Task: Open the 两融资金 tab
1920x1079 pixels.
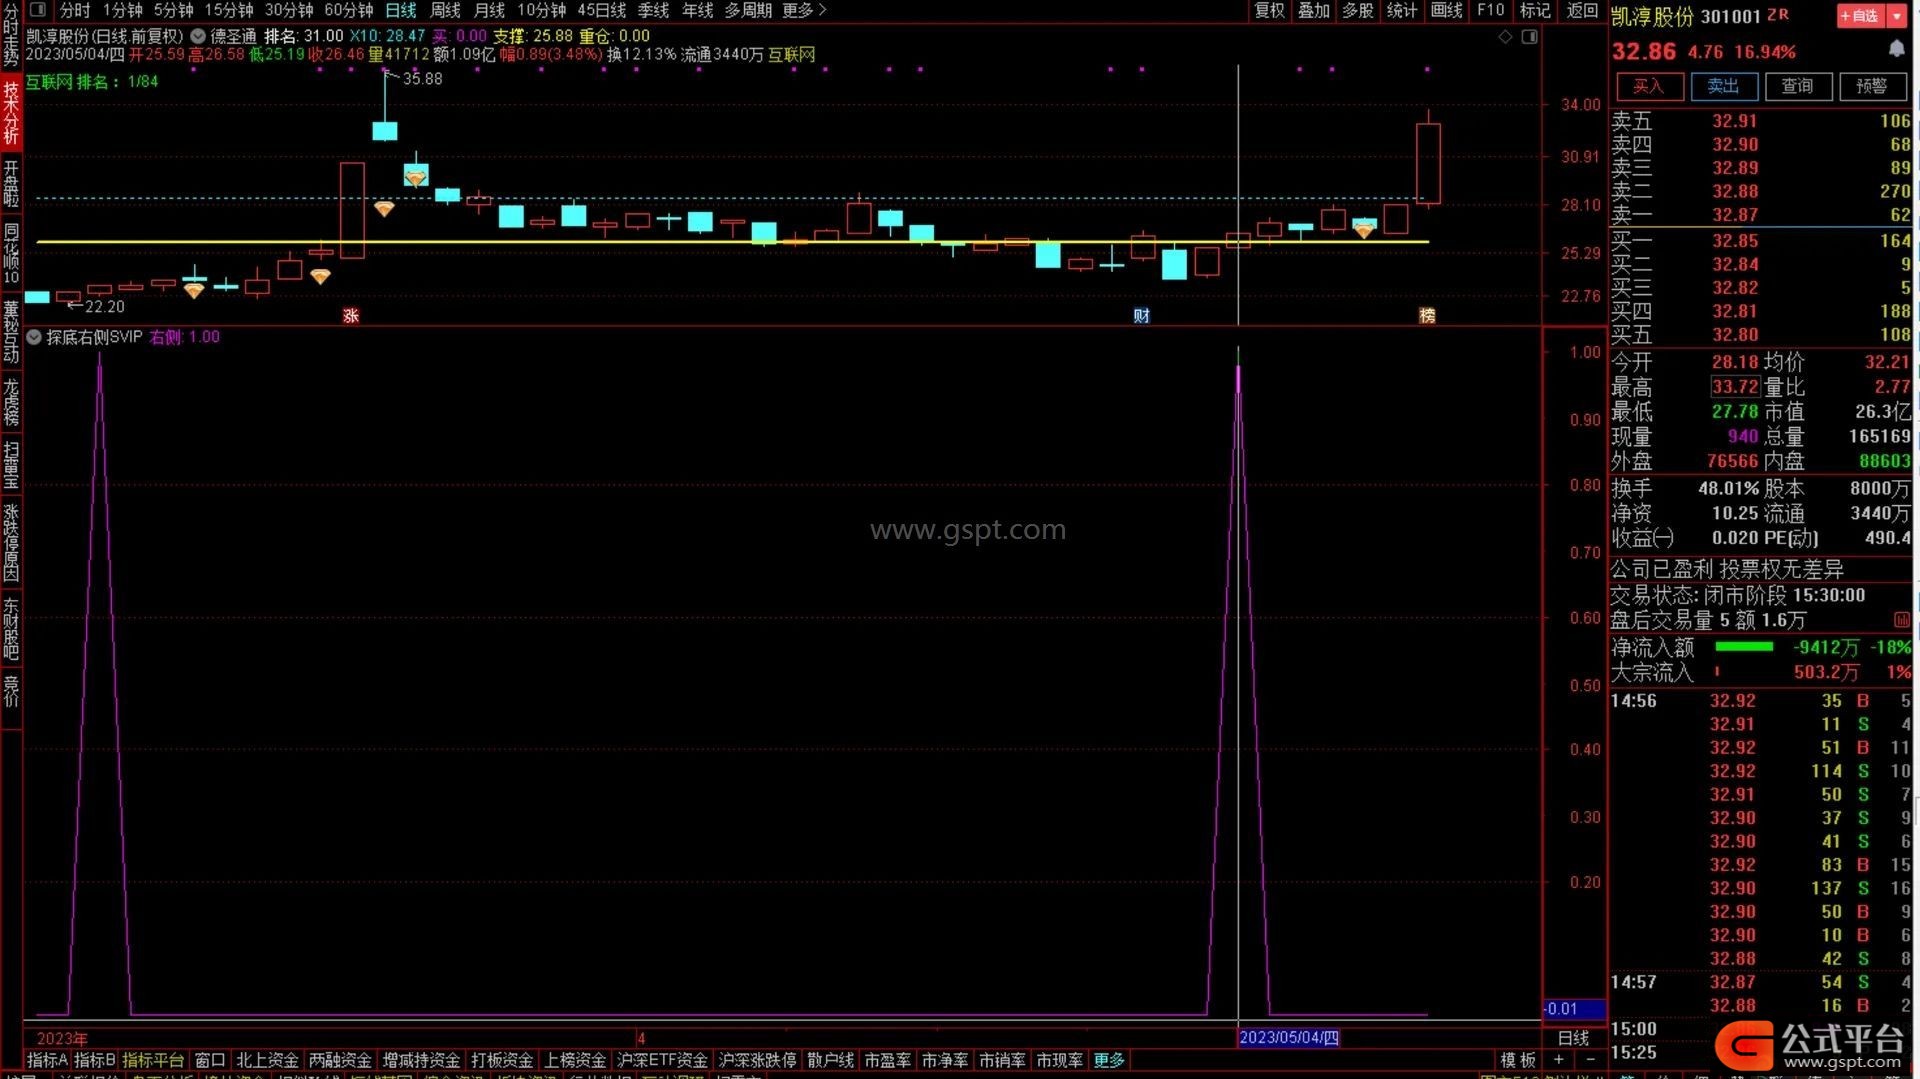Action: click(x=340, y=1060)
